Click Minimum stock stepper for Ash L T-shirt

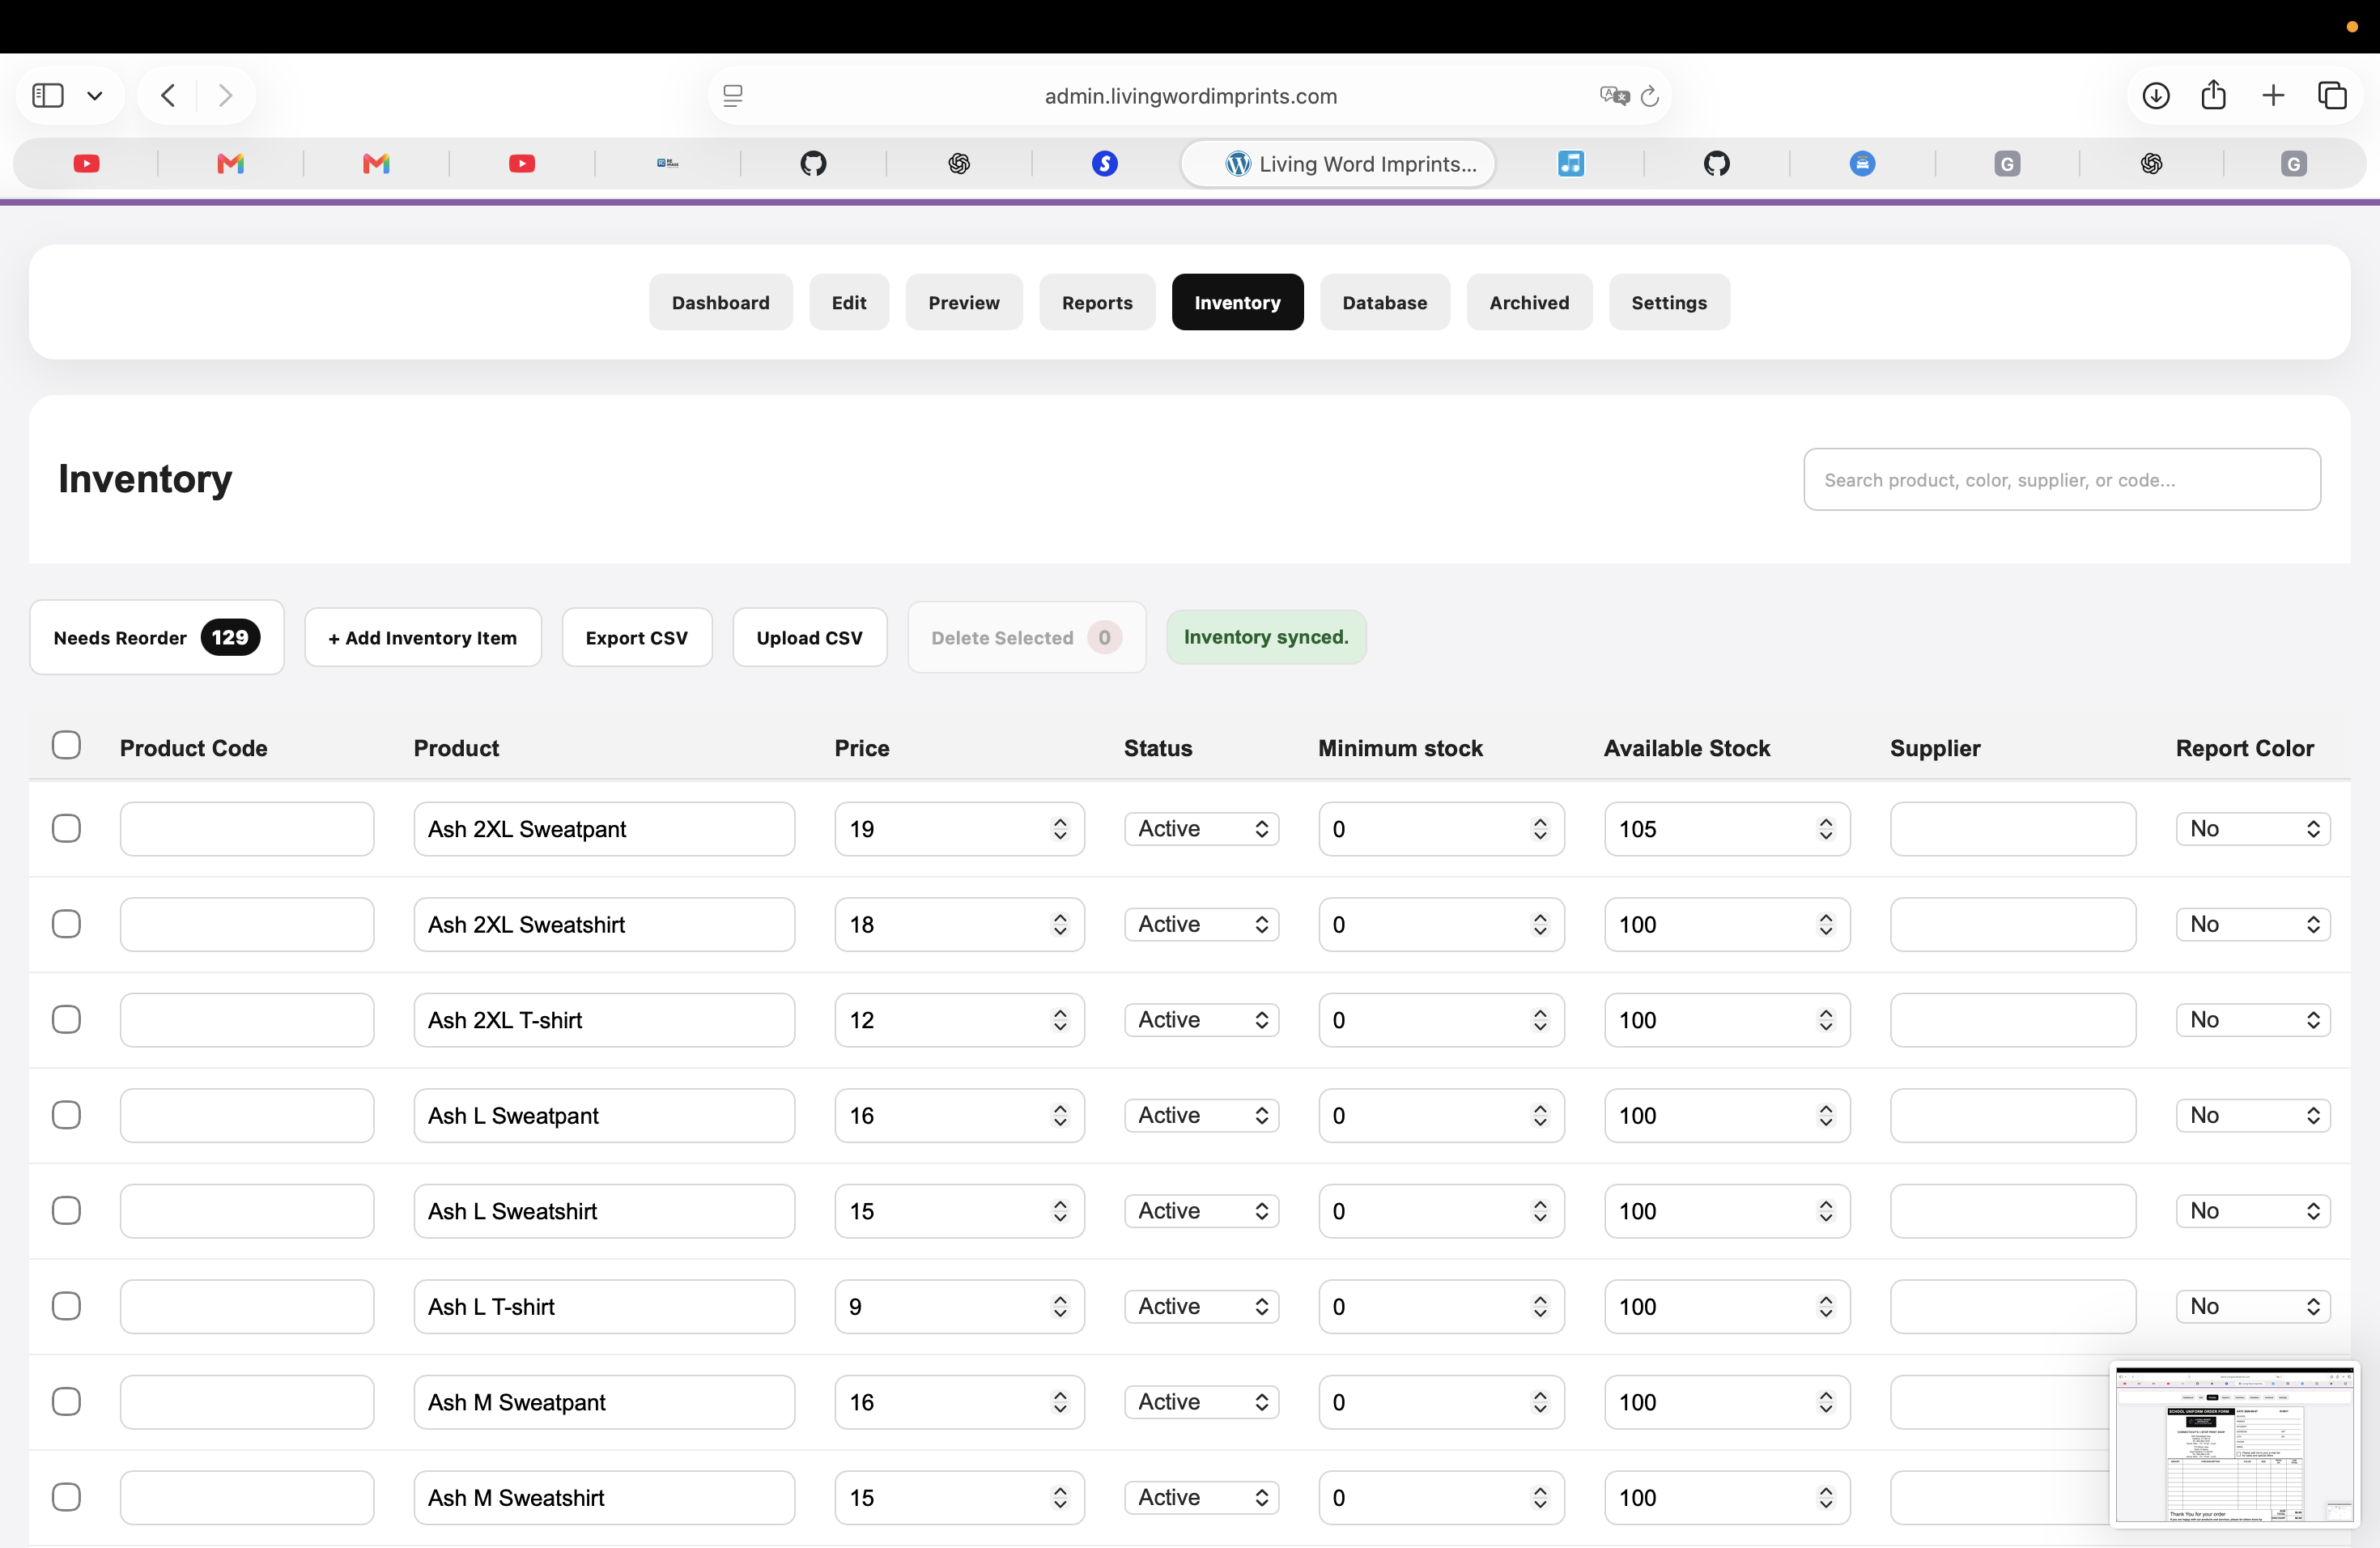1540,1306
